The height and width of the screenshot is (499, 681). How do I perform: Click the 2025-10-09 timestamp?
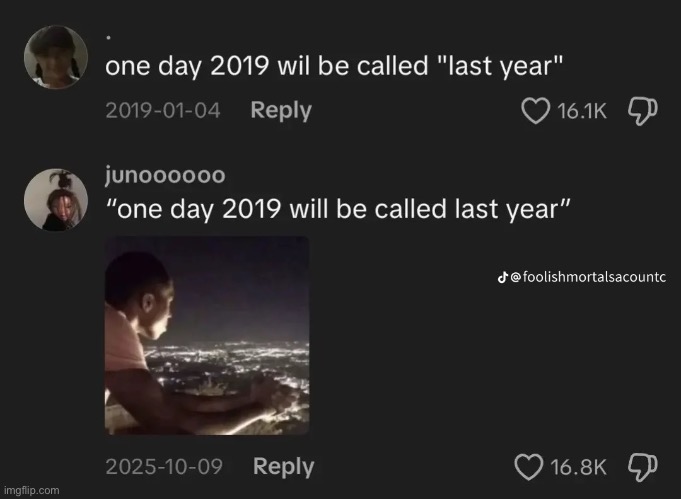[163, 466]
